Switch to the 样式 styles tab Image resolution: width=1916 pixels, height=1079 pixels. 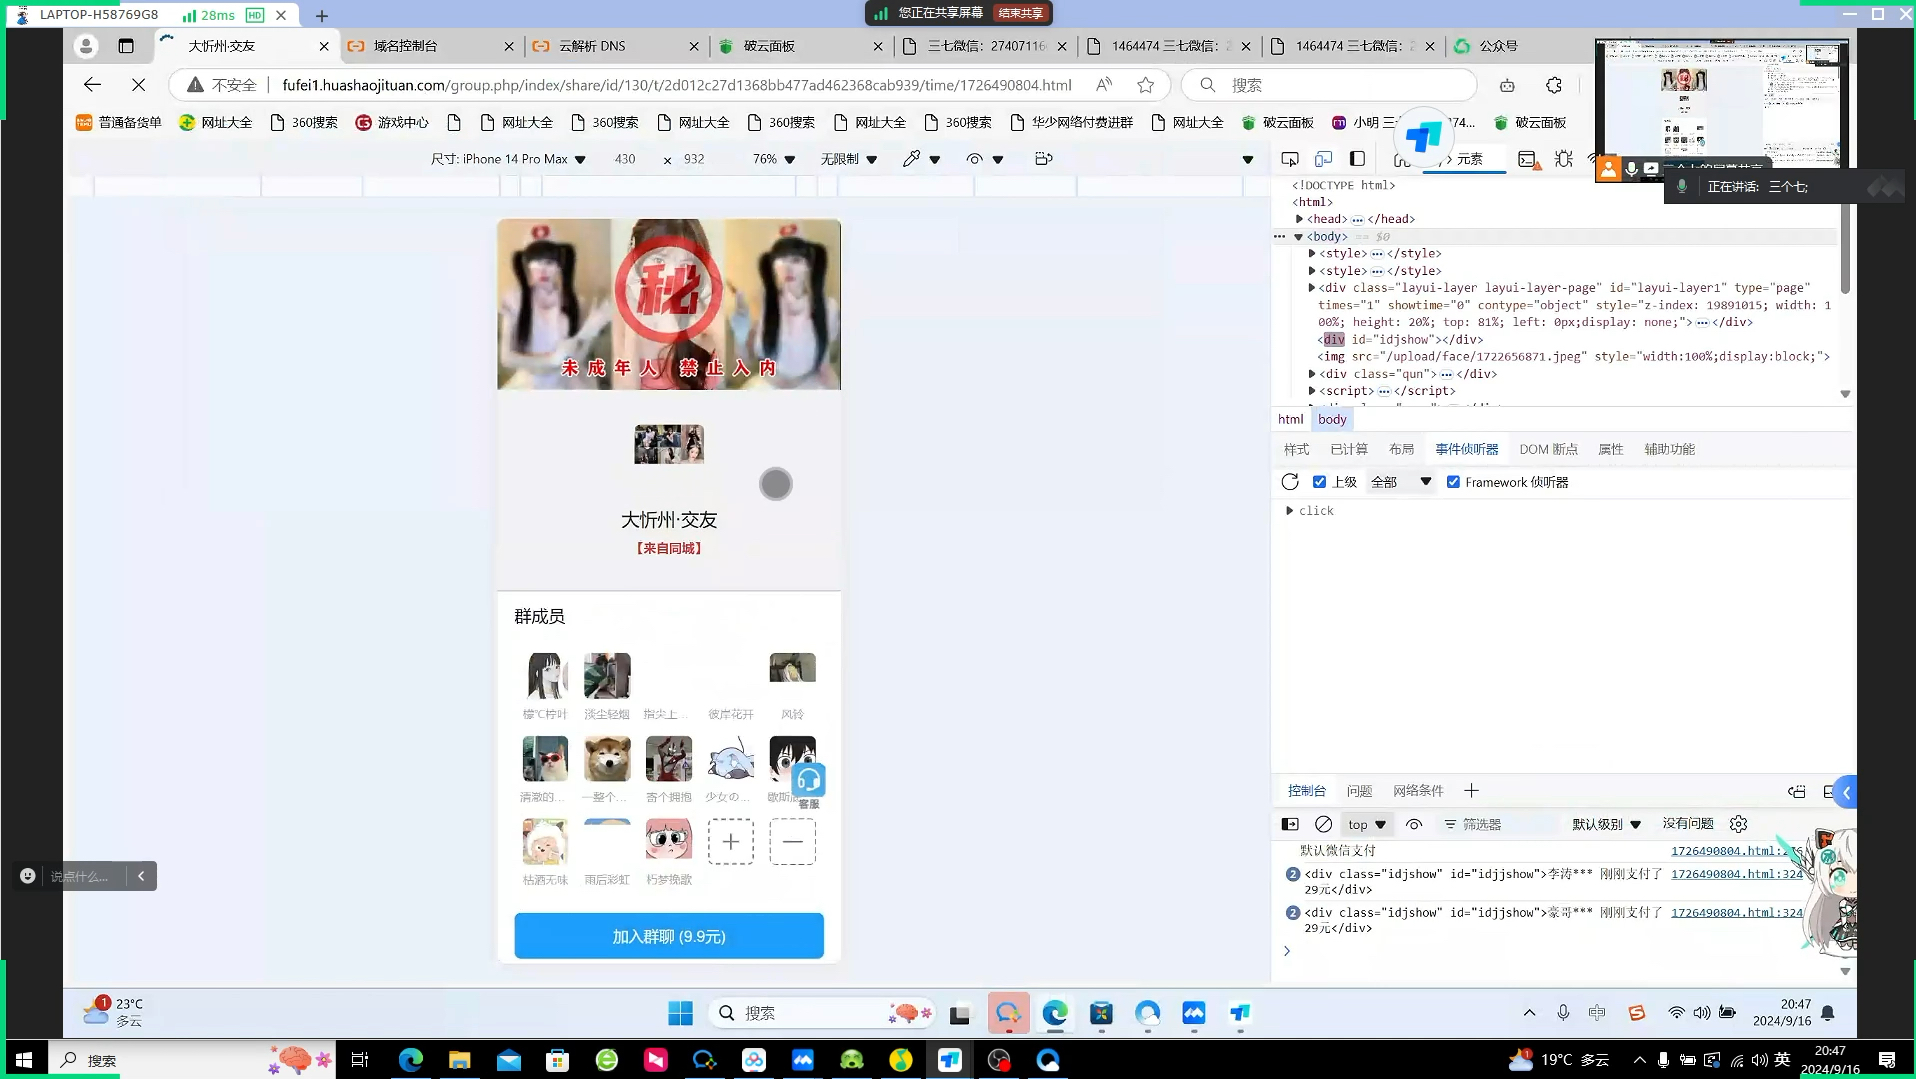click(x=1296, y=450)
